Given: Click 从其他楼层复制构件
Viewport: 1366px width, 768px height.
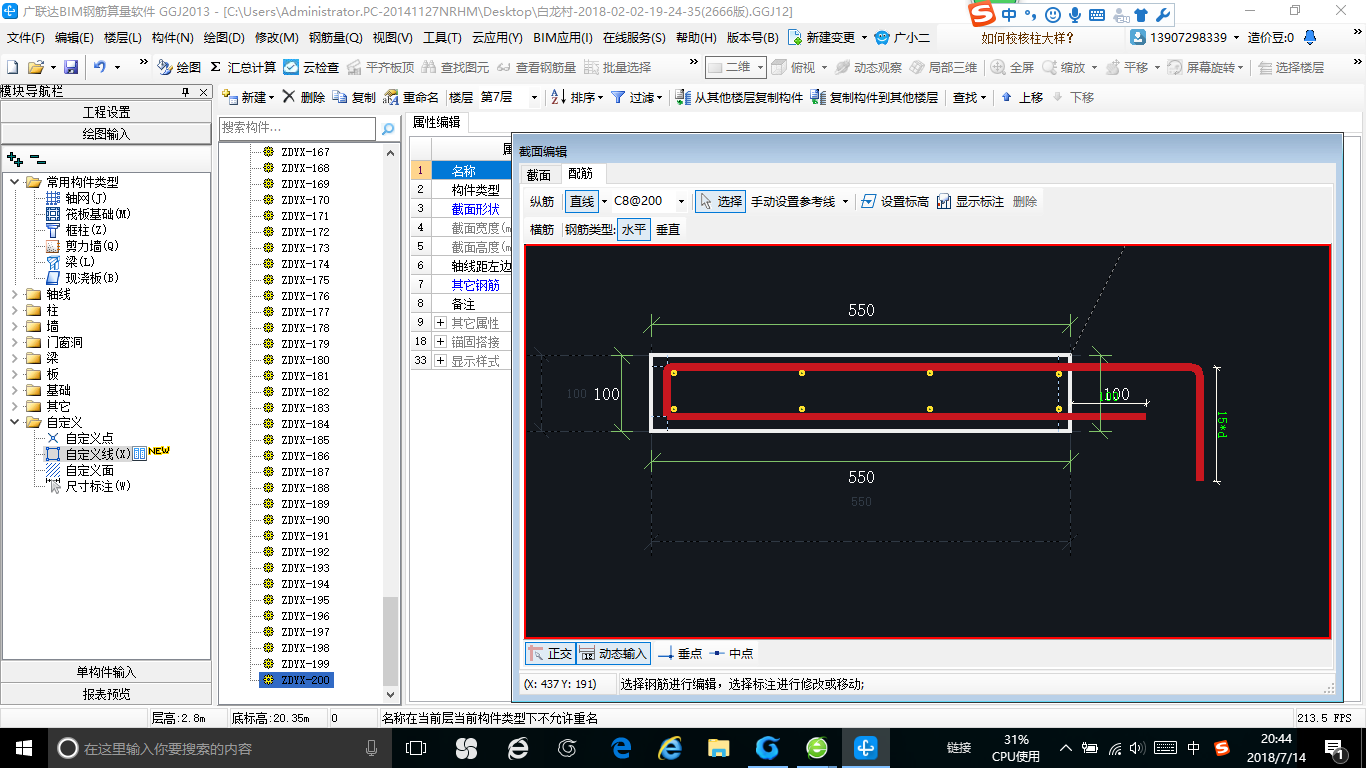Looking at the screenshot, I should click(739, 97).
